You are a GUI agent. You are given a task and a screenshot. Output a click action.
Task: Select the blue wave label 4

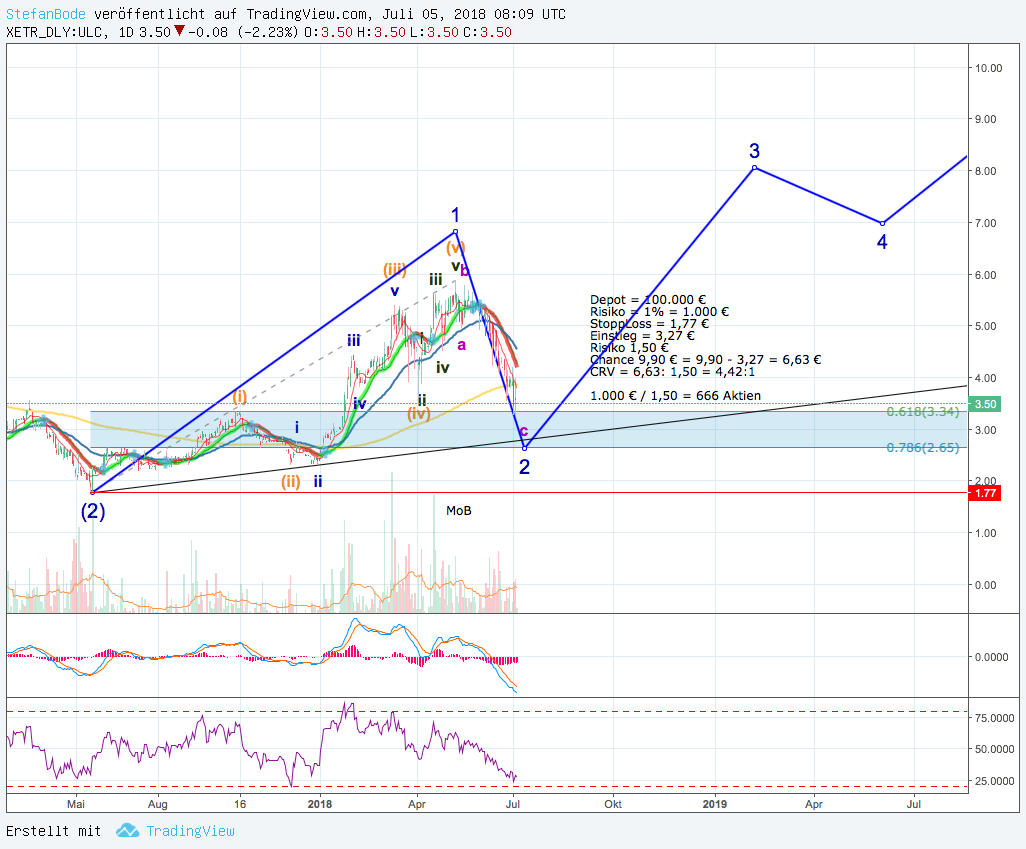[x=882, y=242]
